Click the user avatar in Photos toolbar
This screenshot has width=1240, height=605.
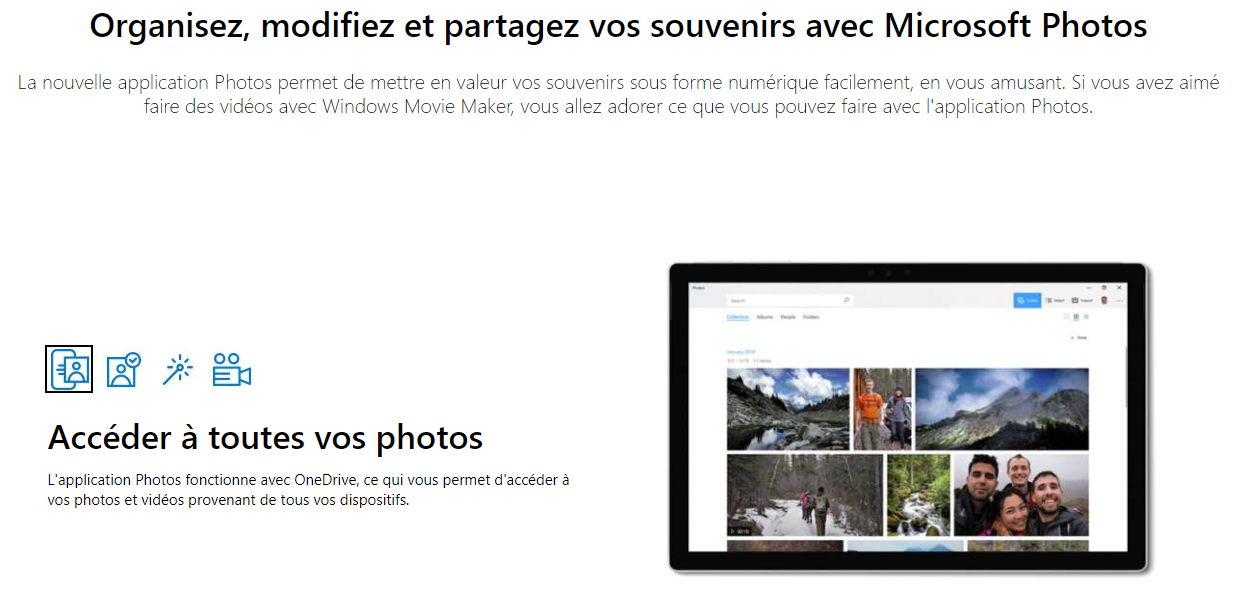coord(1104,300)
